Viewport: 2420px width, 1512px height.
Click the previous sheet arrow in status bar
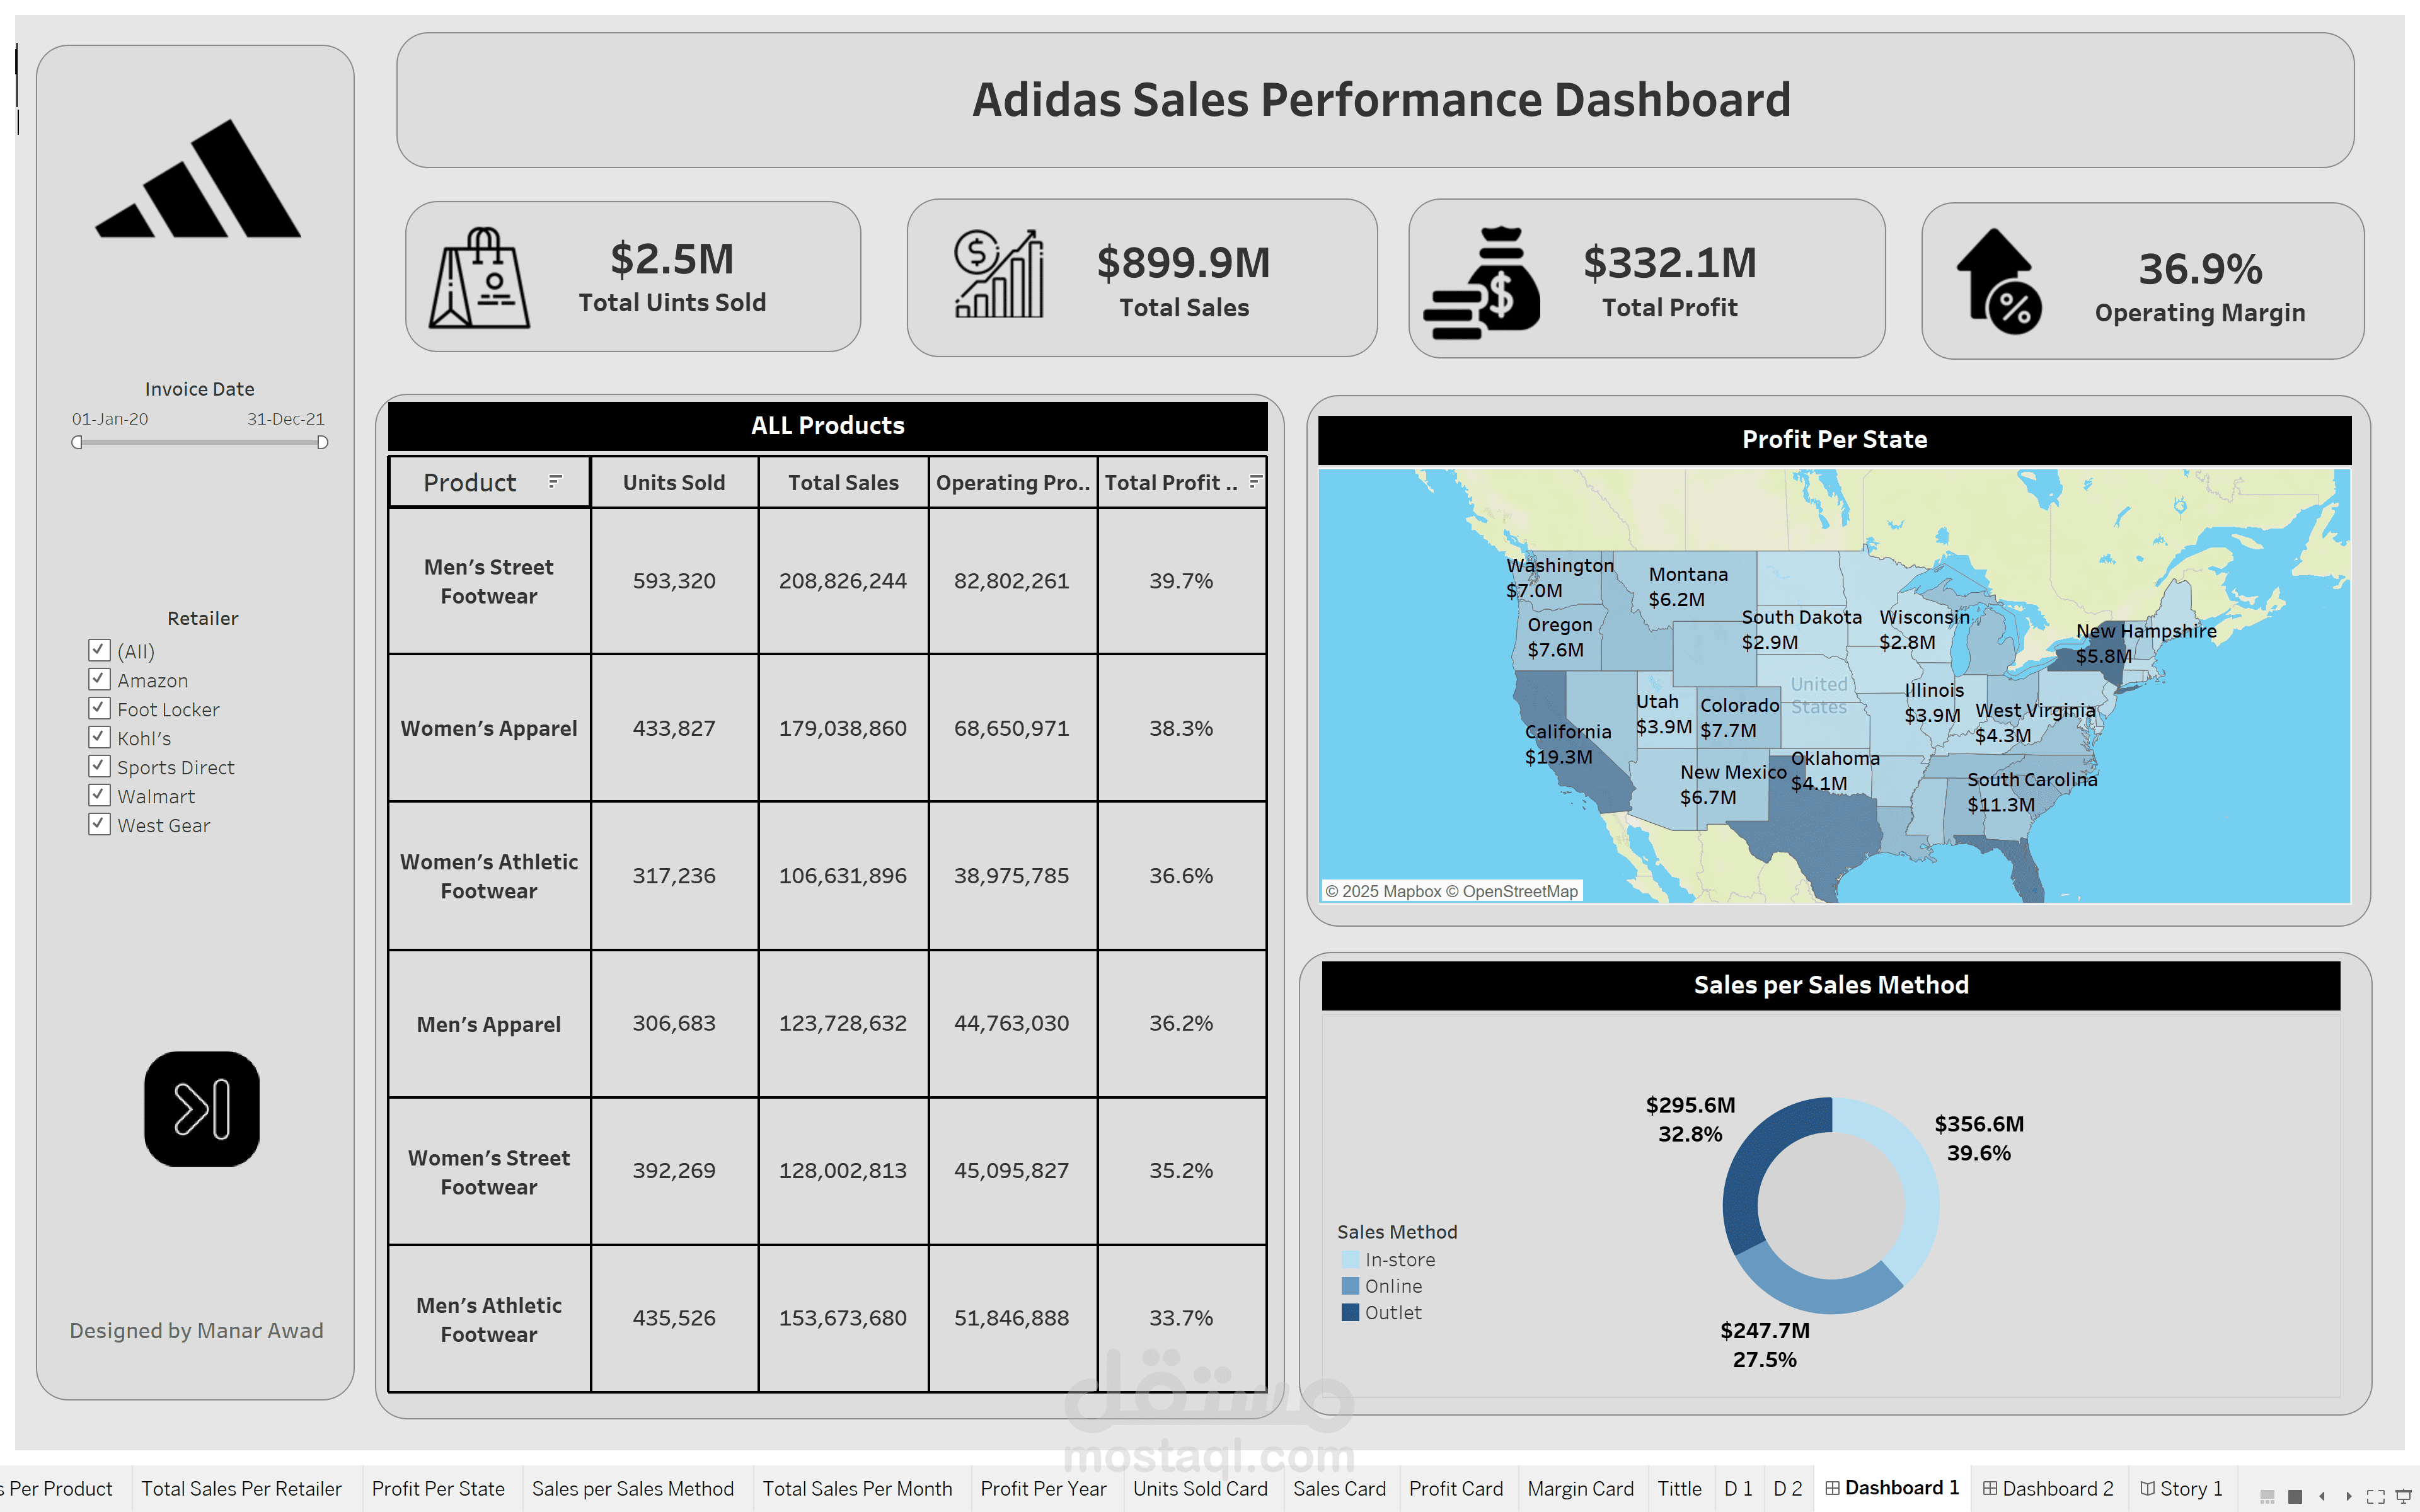(x=2321, y=1496)
